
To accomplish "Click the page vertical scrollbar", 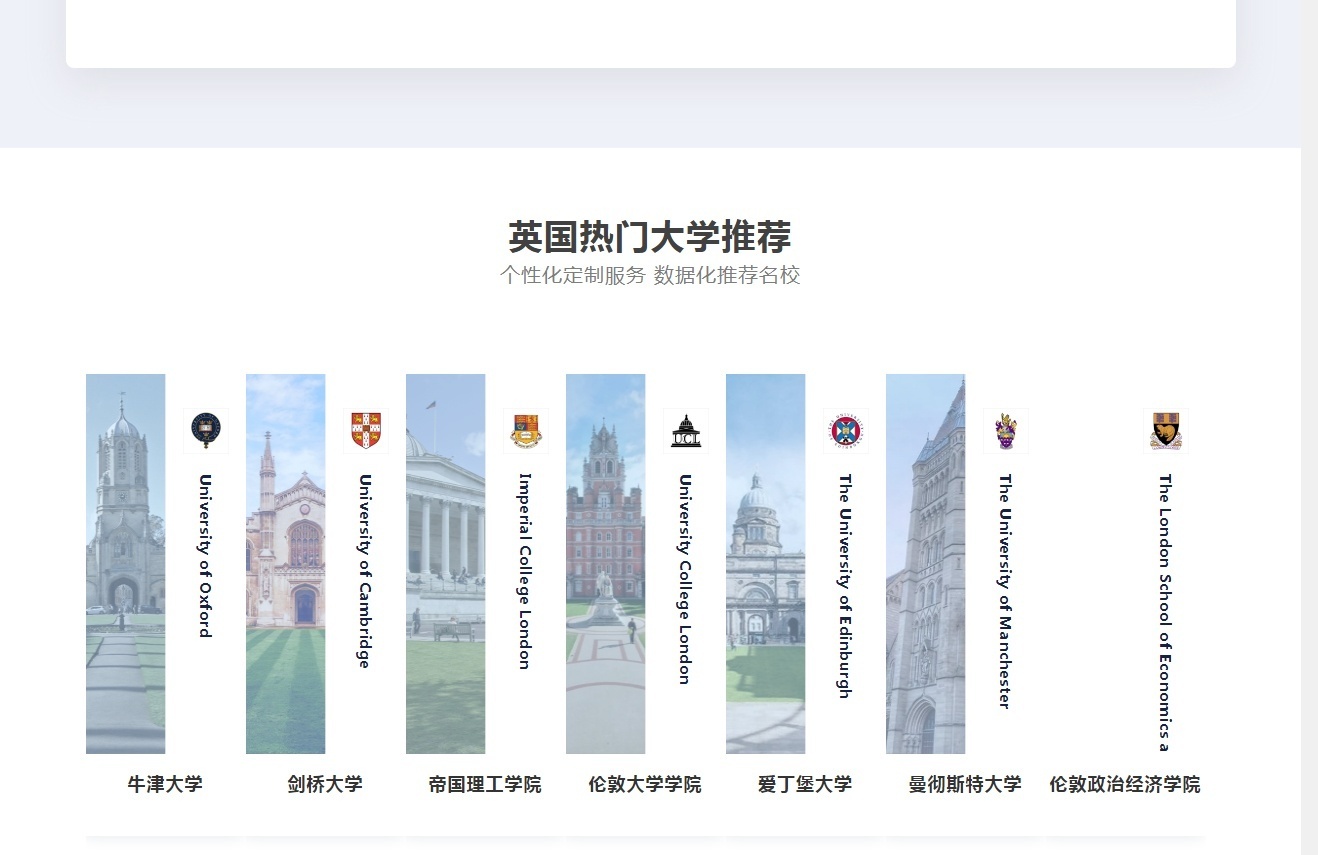I will [x=1309, y=427].
